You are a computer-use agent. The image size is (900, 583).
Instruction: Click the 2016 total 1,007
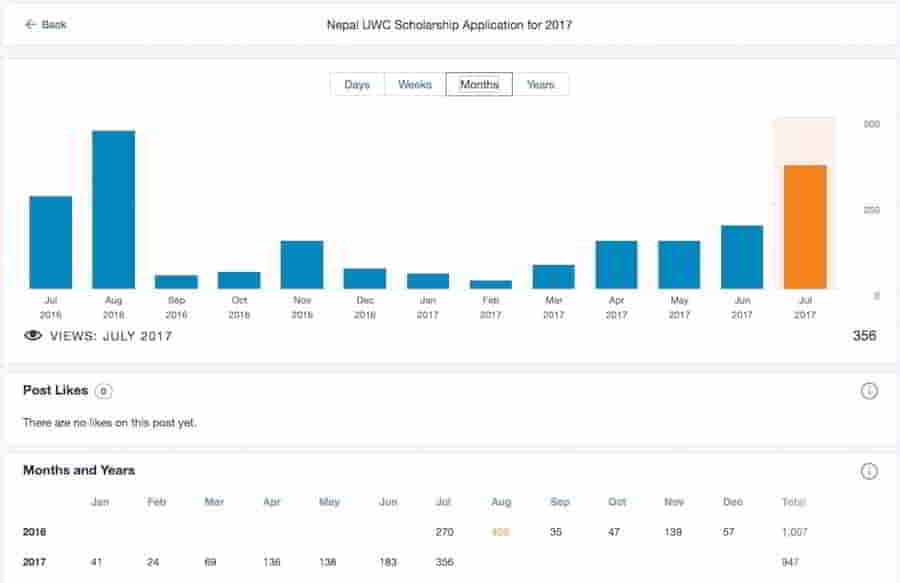pos(794,532)
